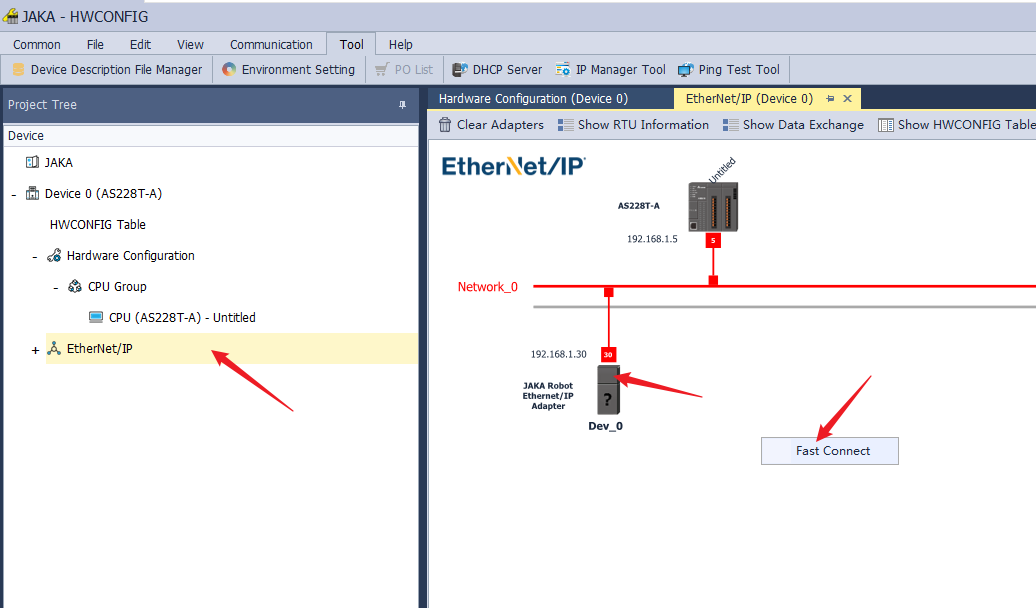Start the Ping Test Tool

[729, 70]
